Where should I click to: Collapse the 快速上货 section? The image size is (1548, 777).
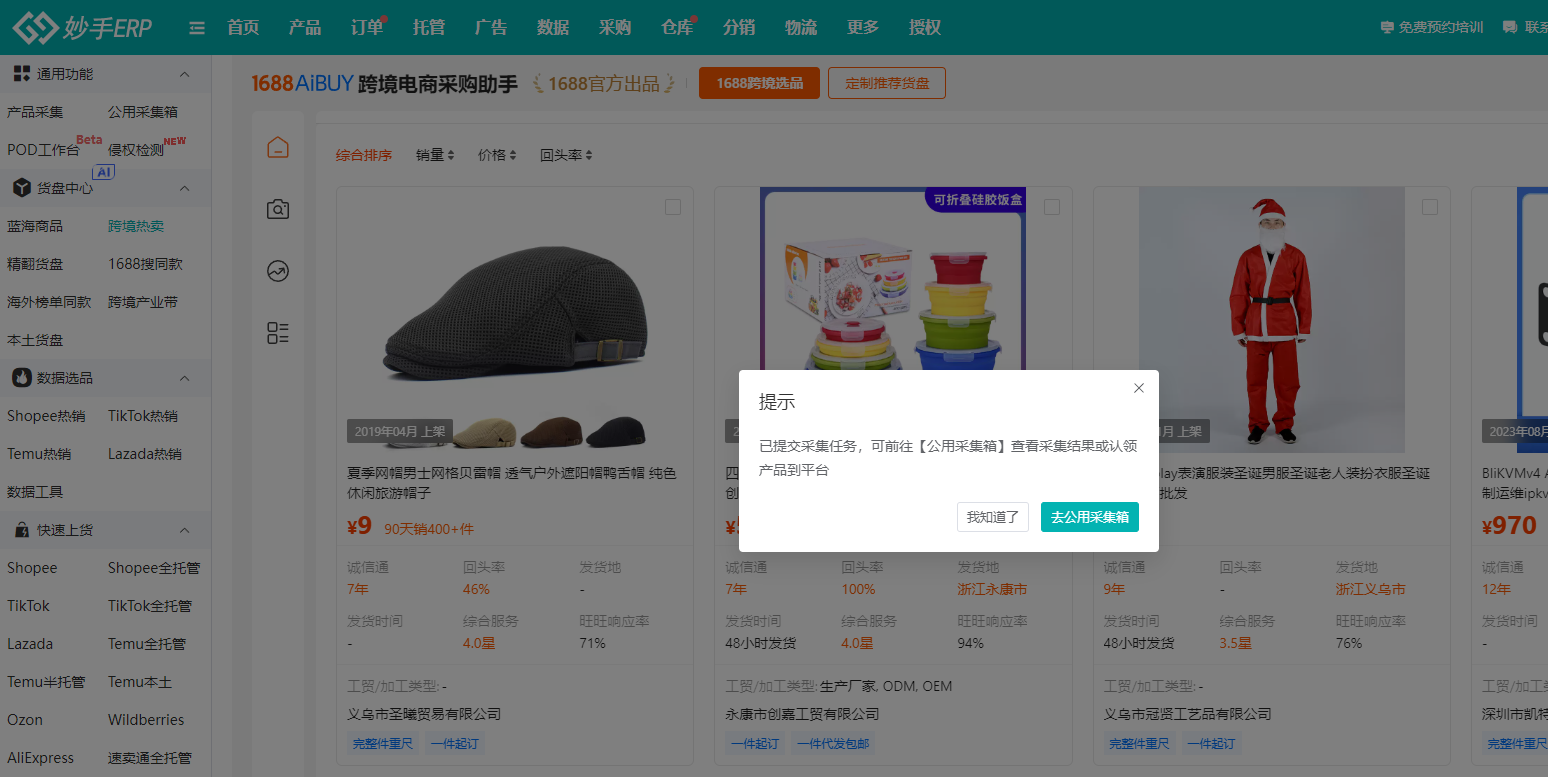click(184, 530)
